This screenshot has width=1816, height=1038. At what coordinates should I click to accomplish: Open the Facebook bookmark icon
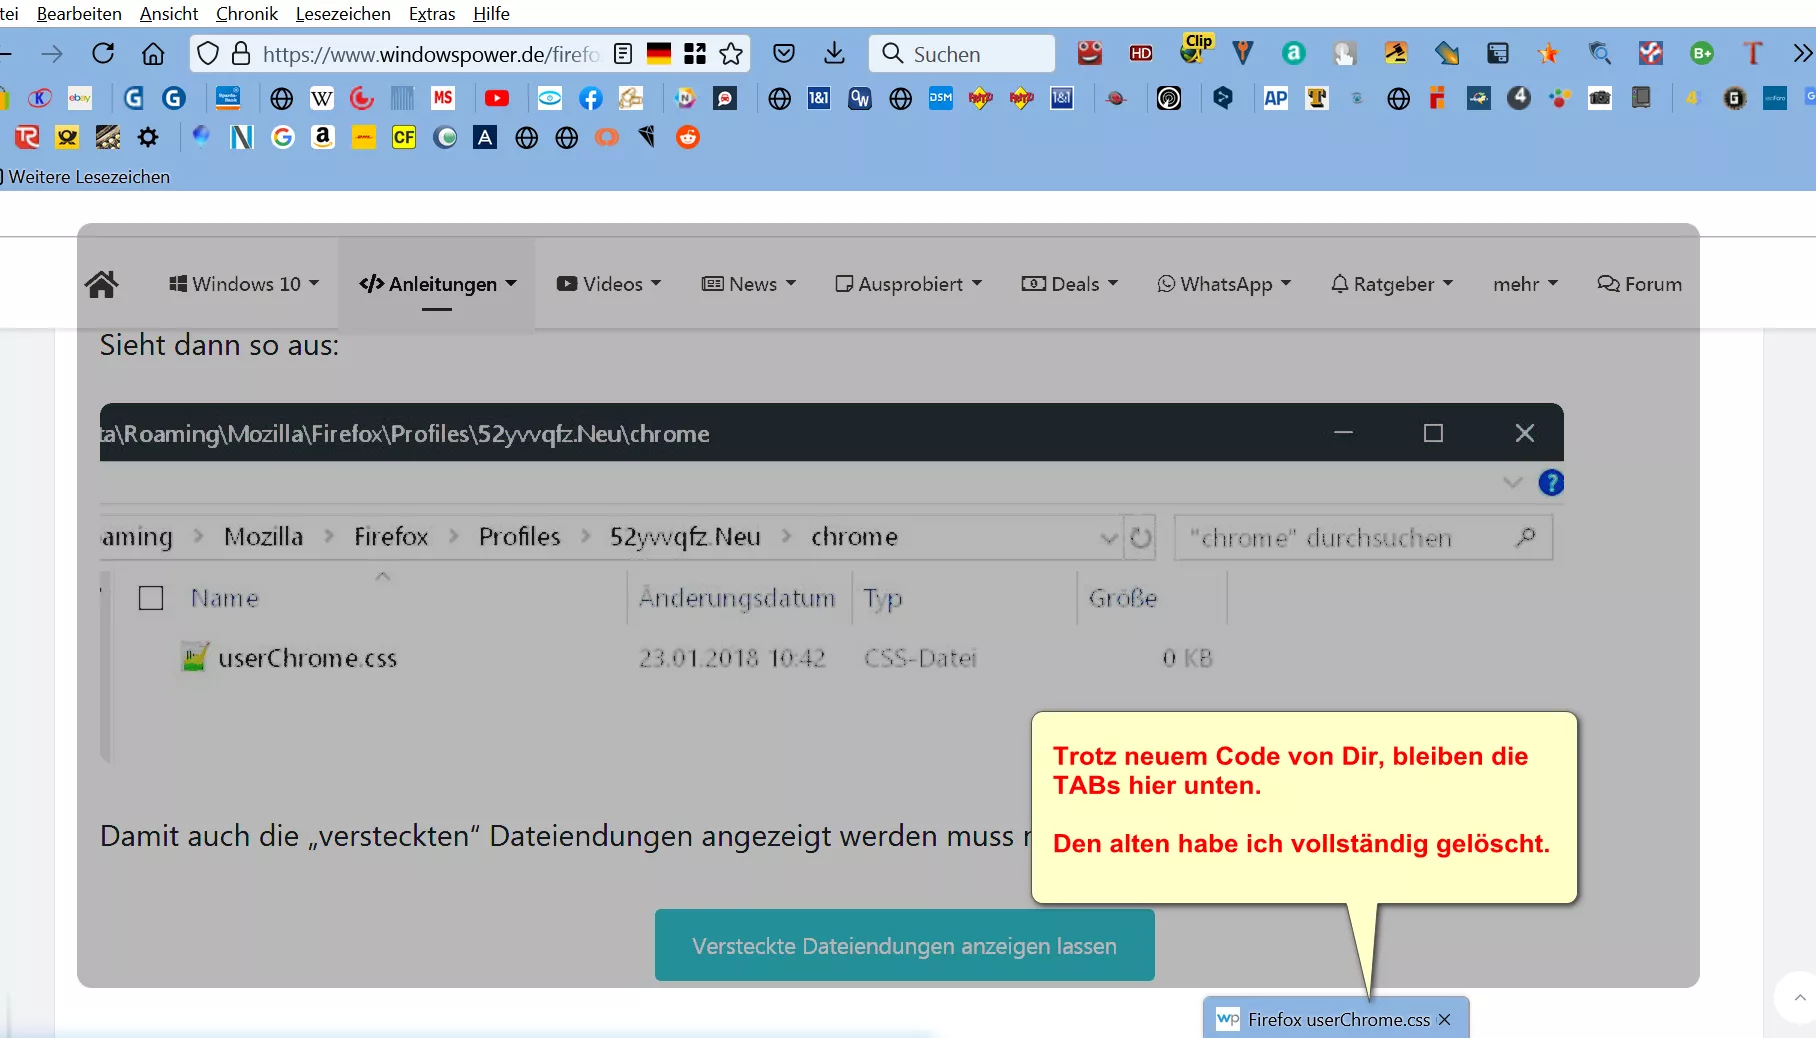click(590, 98)
